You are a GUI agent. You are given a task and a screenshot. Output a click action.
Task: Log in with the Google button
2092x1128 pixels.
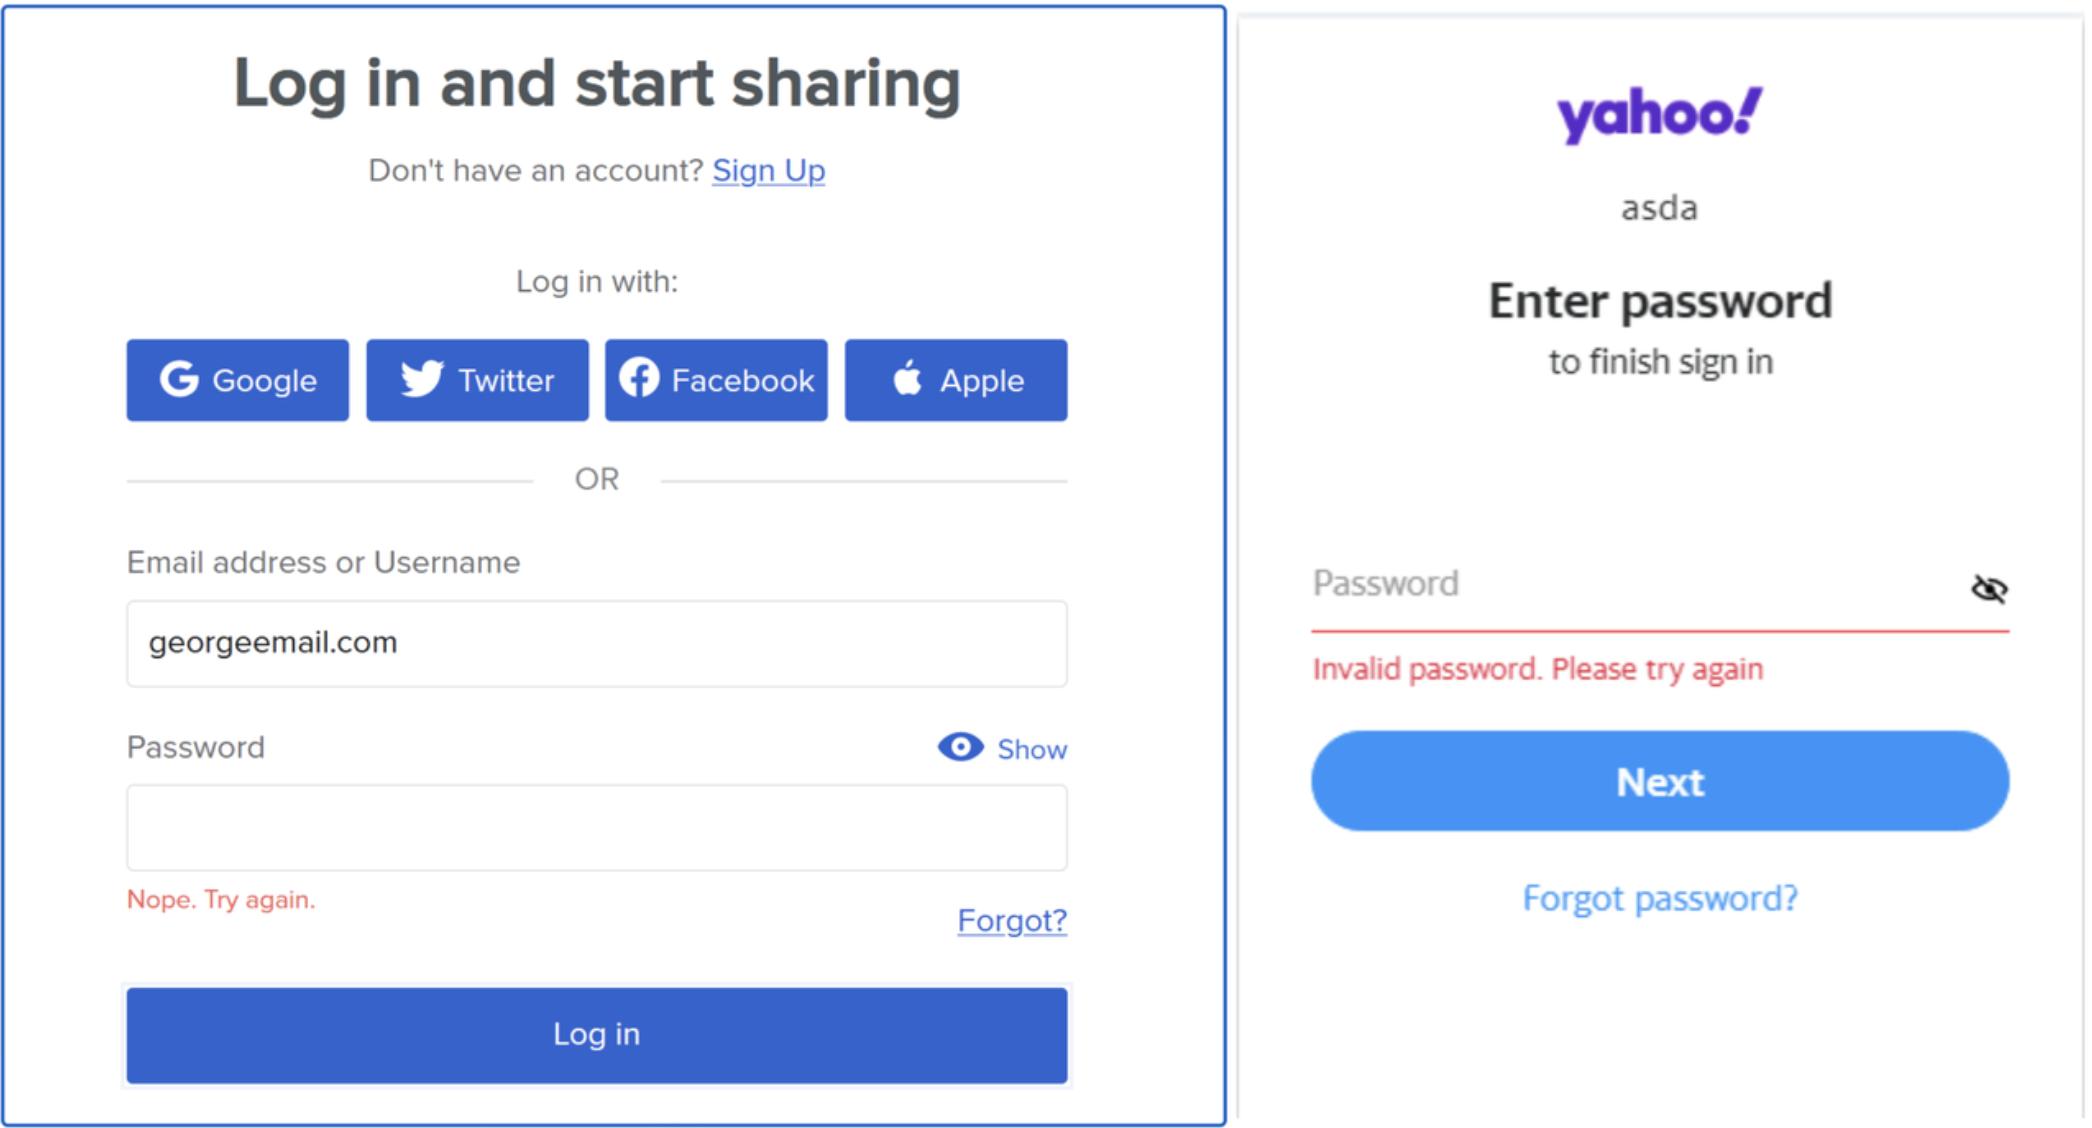click(238, 380)
